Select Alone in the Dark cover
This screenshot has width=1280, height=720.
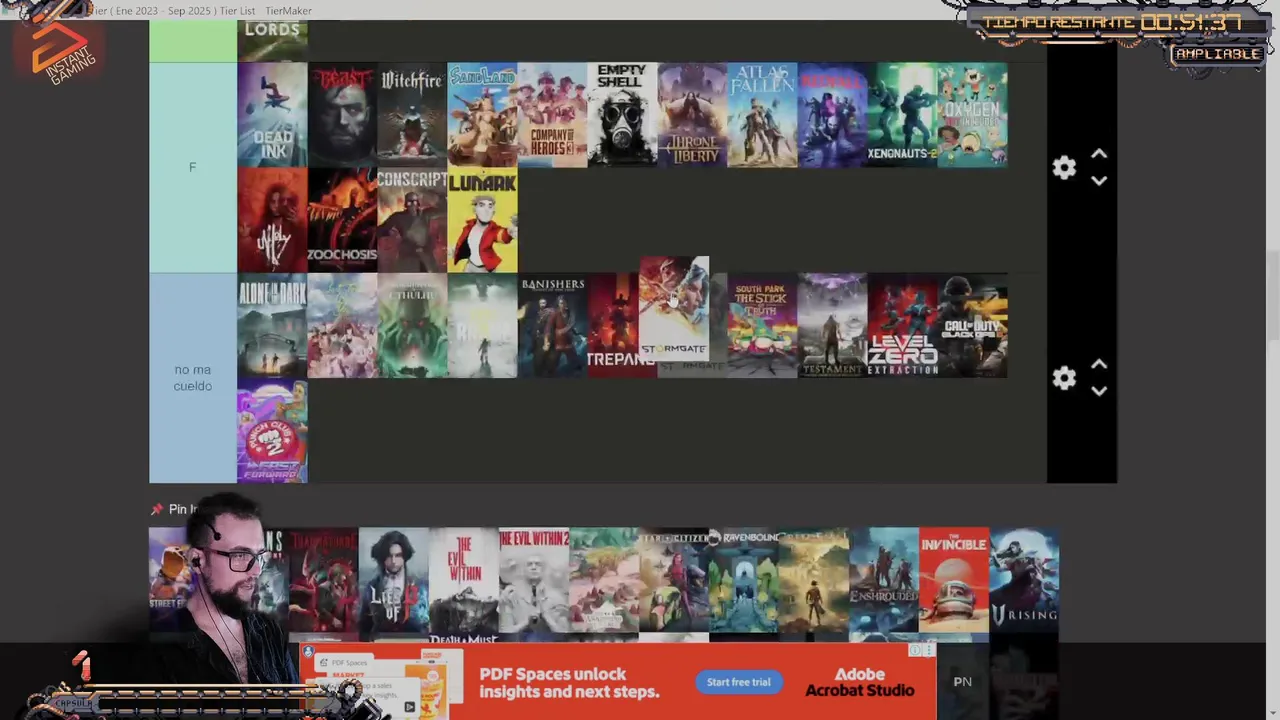pyautogui.click(x=272, y=325)
